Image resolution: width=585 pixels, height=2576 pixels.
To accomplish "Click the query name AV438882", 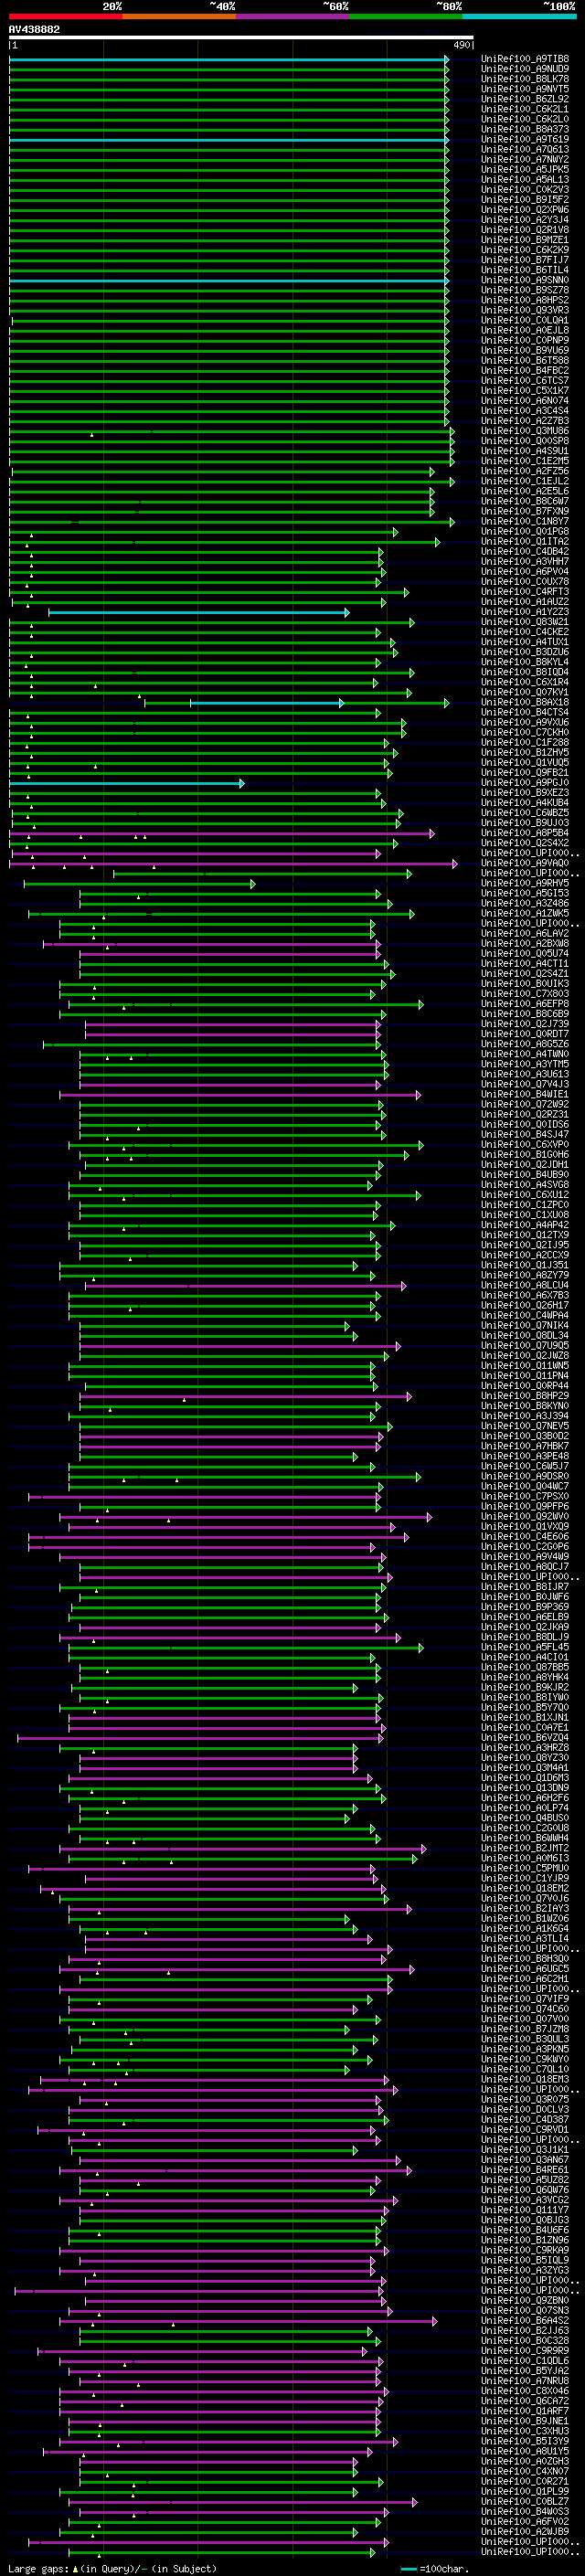I will (x=34, y=30).
